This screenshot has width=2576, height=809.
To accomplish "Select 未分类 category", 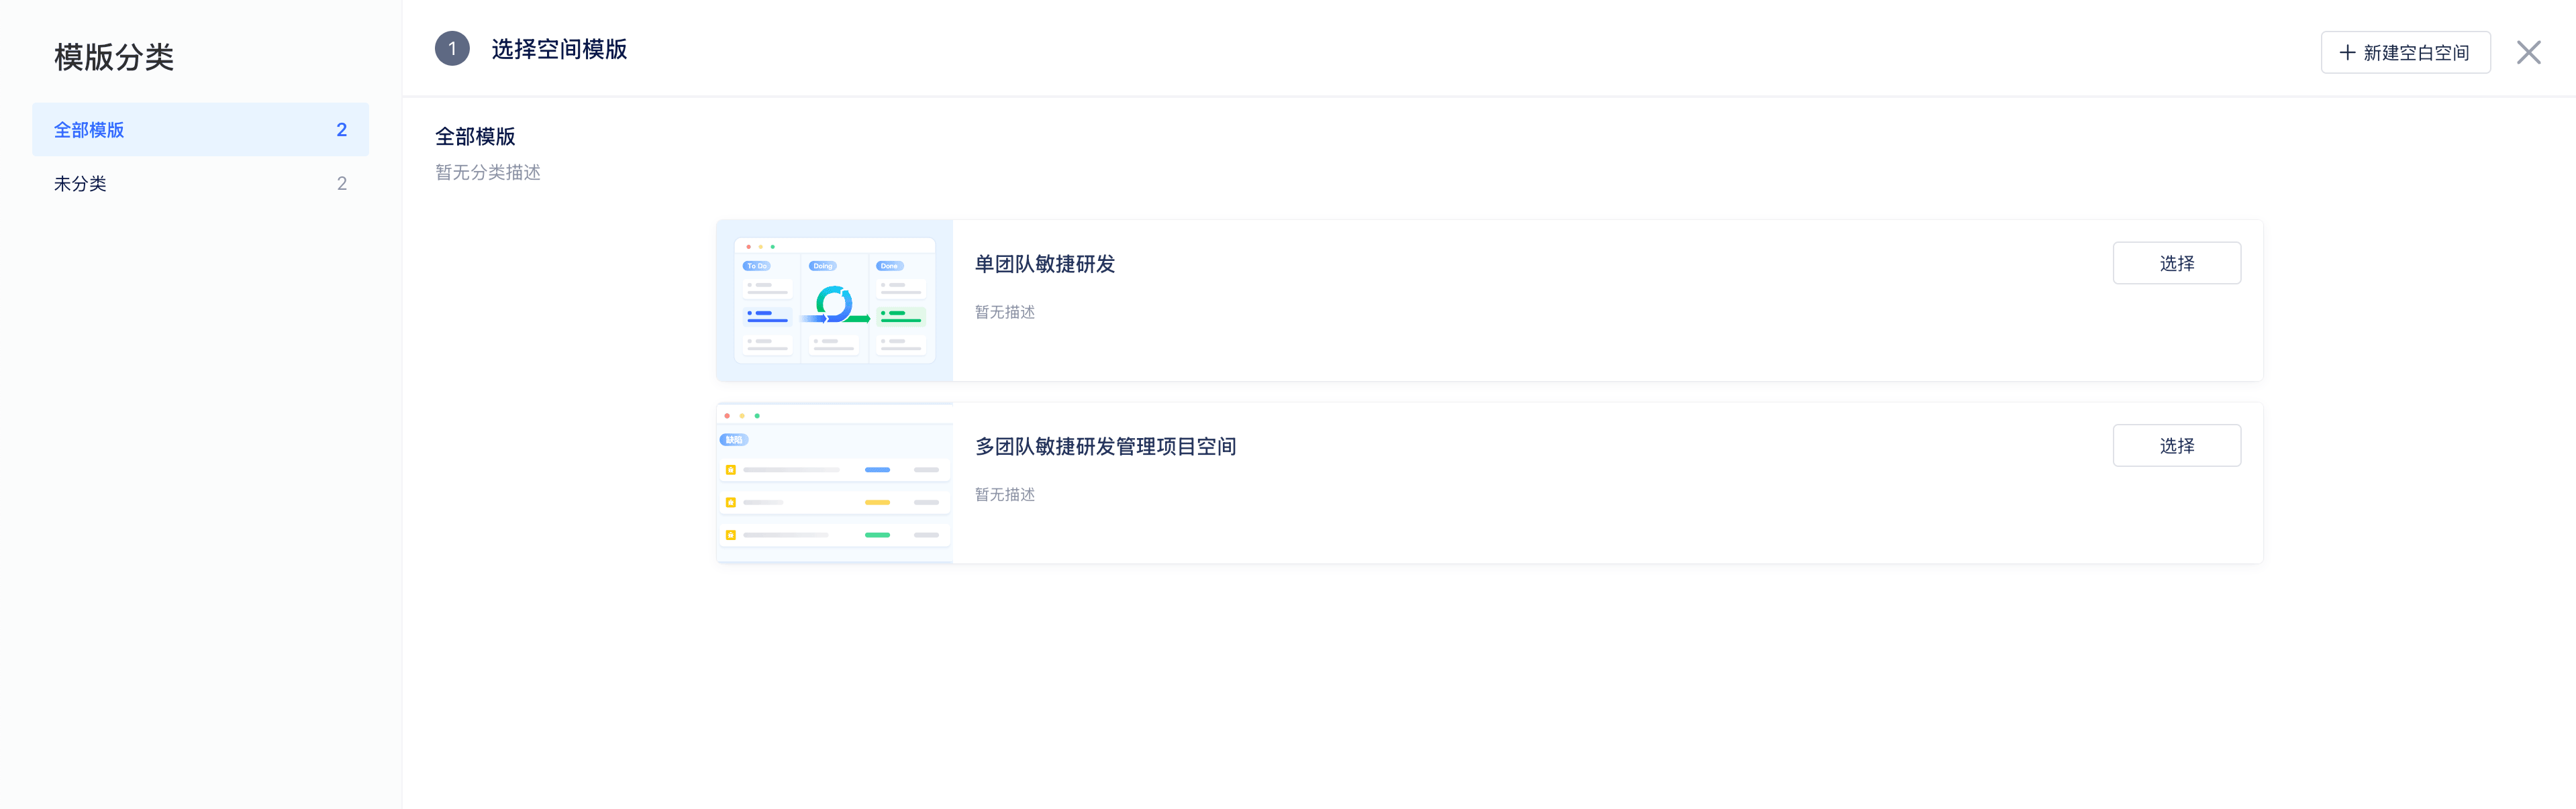I will point(80,184).
